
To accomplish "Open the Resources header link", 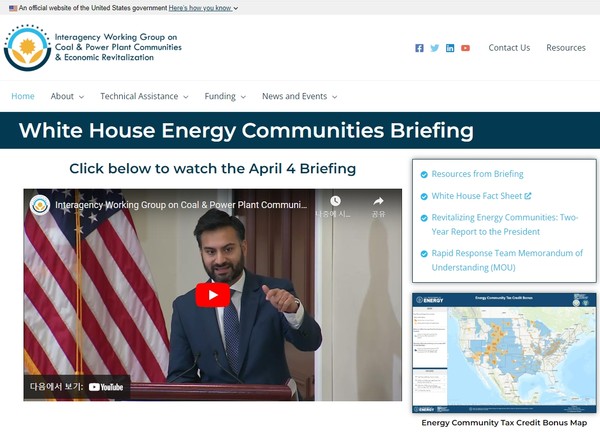I will tap(566, 48).
